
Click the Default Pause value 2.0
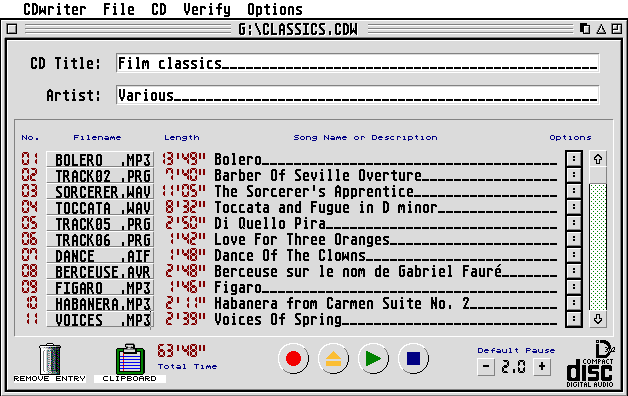click(x=513, y=366)
